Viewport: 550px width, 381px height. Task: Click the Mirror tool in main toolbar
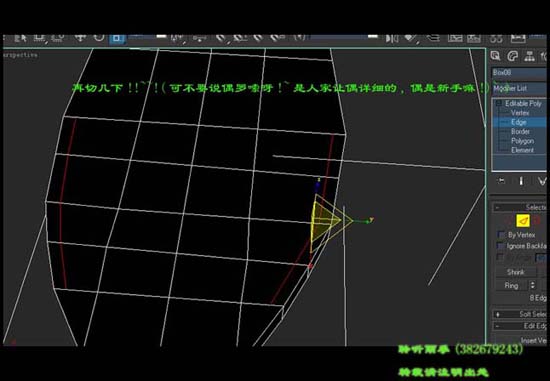click(391, 38)
